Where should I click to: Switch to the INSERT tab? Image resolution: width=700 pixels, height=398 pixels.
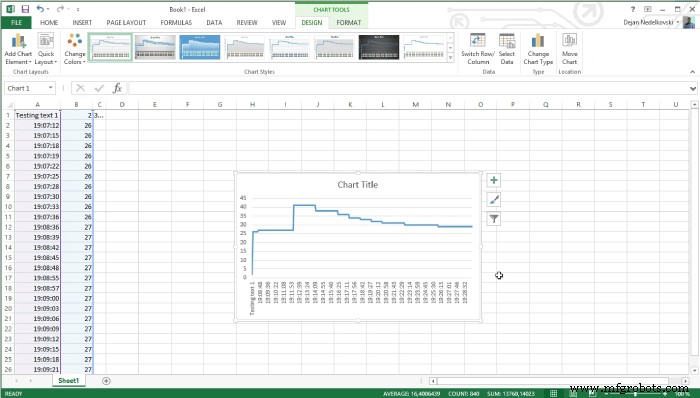[x=82, y=22]
